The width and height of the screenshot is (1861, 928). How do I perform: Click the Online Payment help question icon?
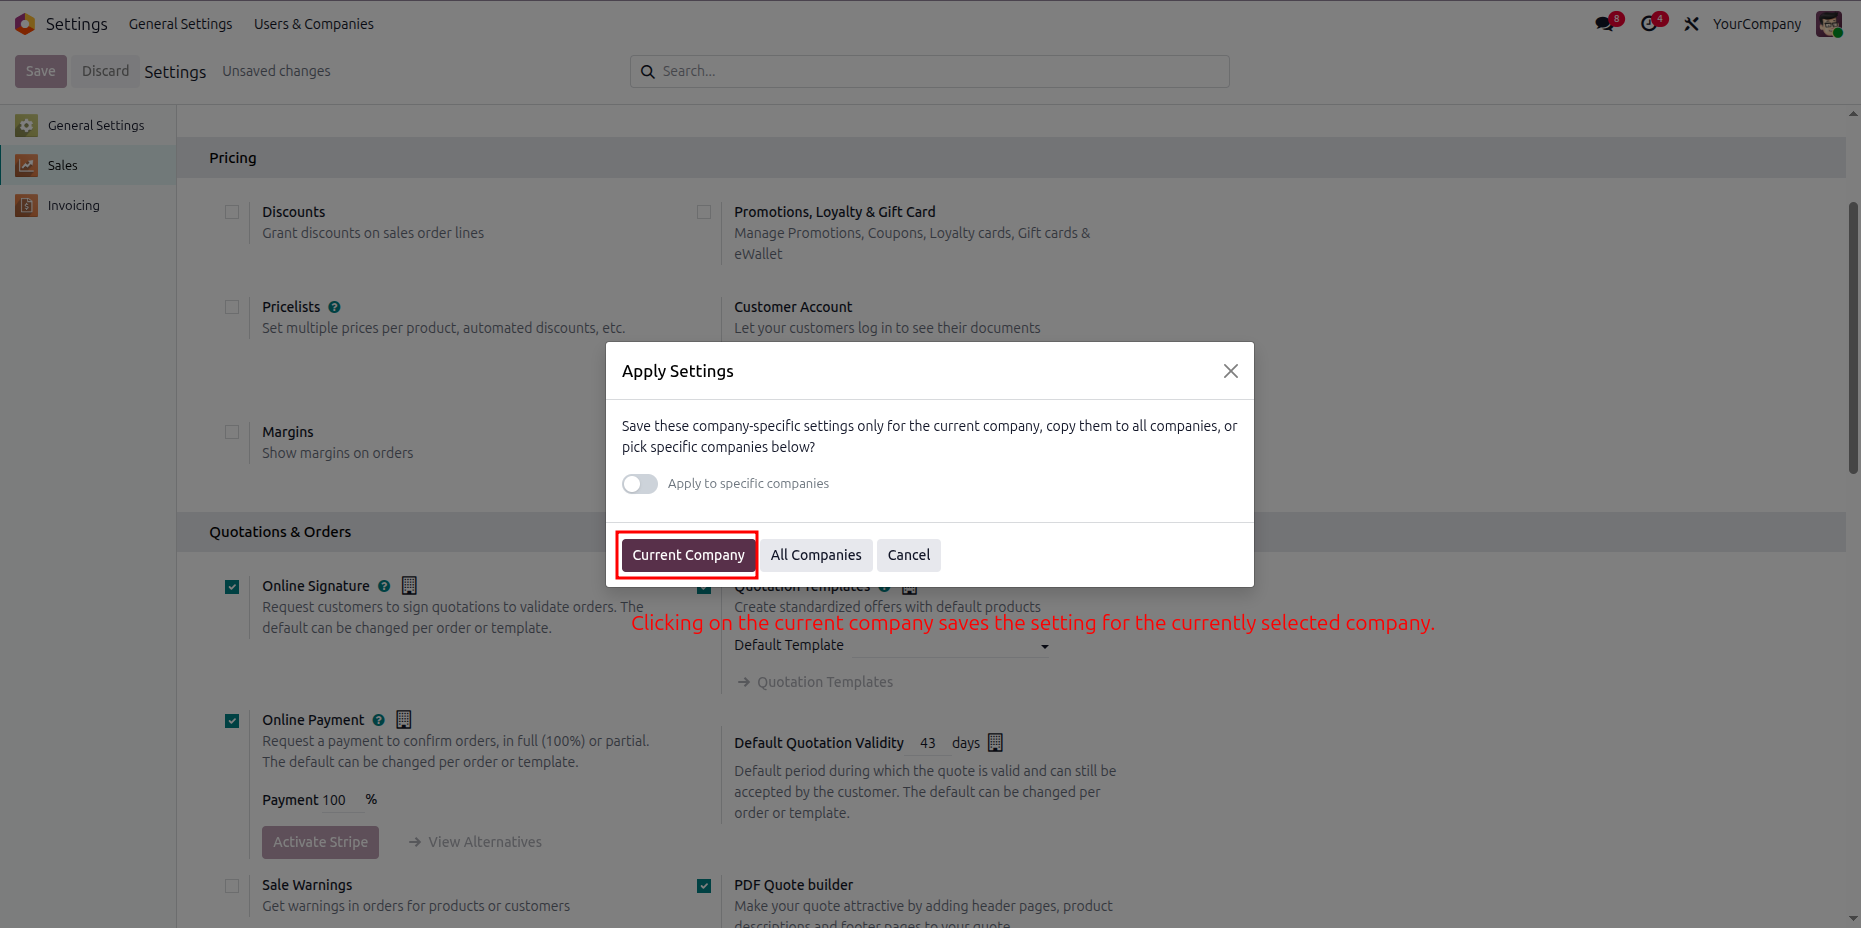point(378,720)
